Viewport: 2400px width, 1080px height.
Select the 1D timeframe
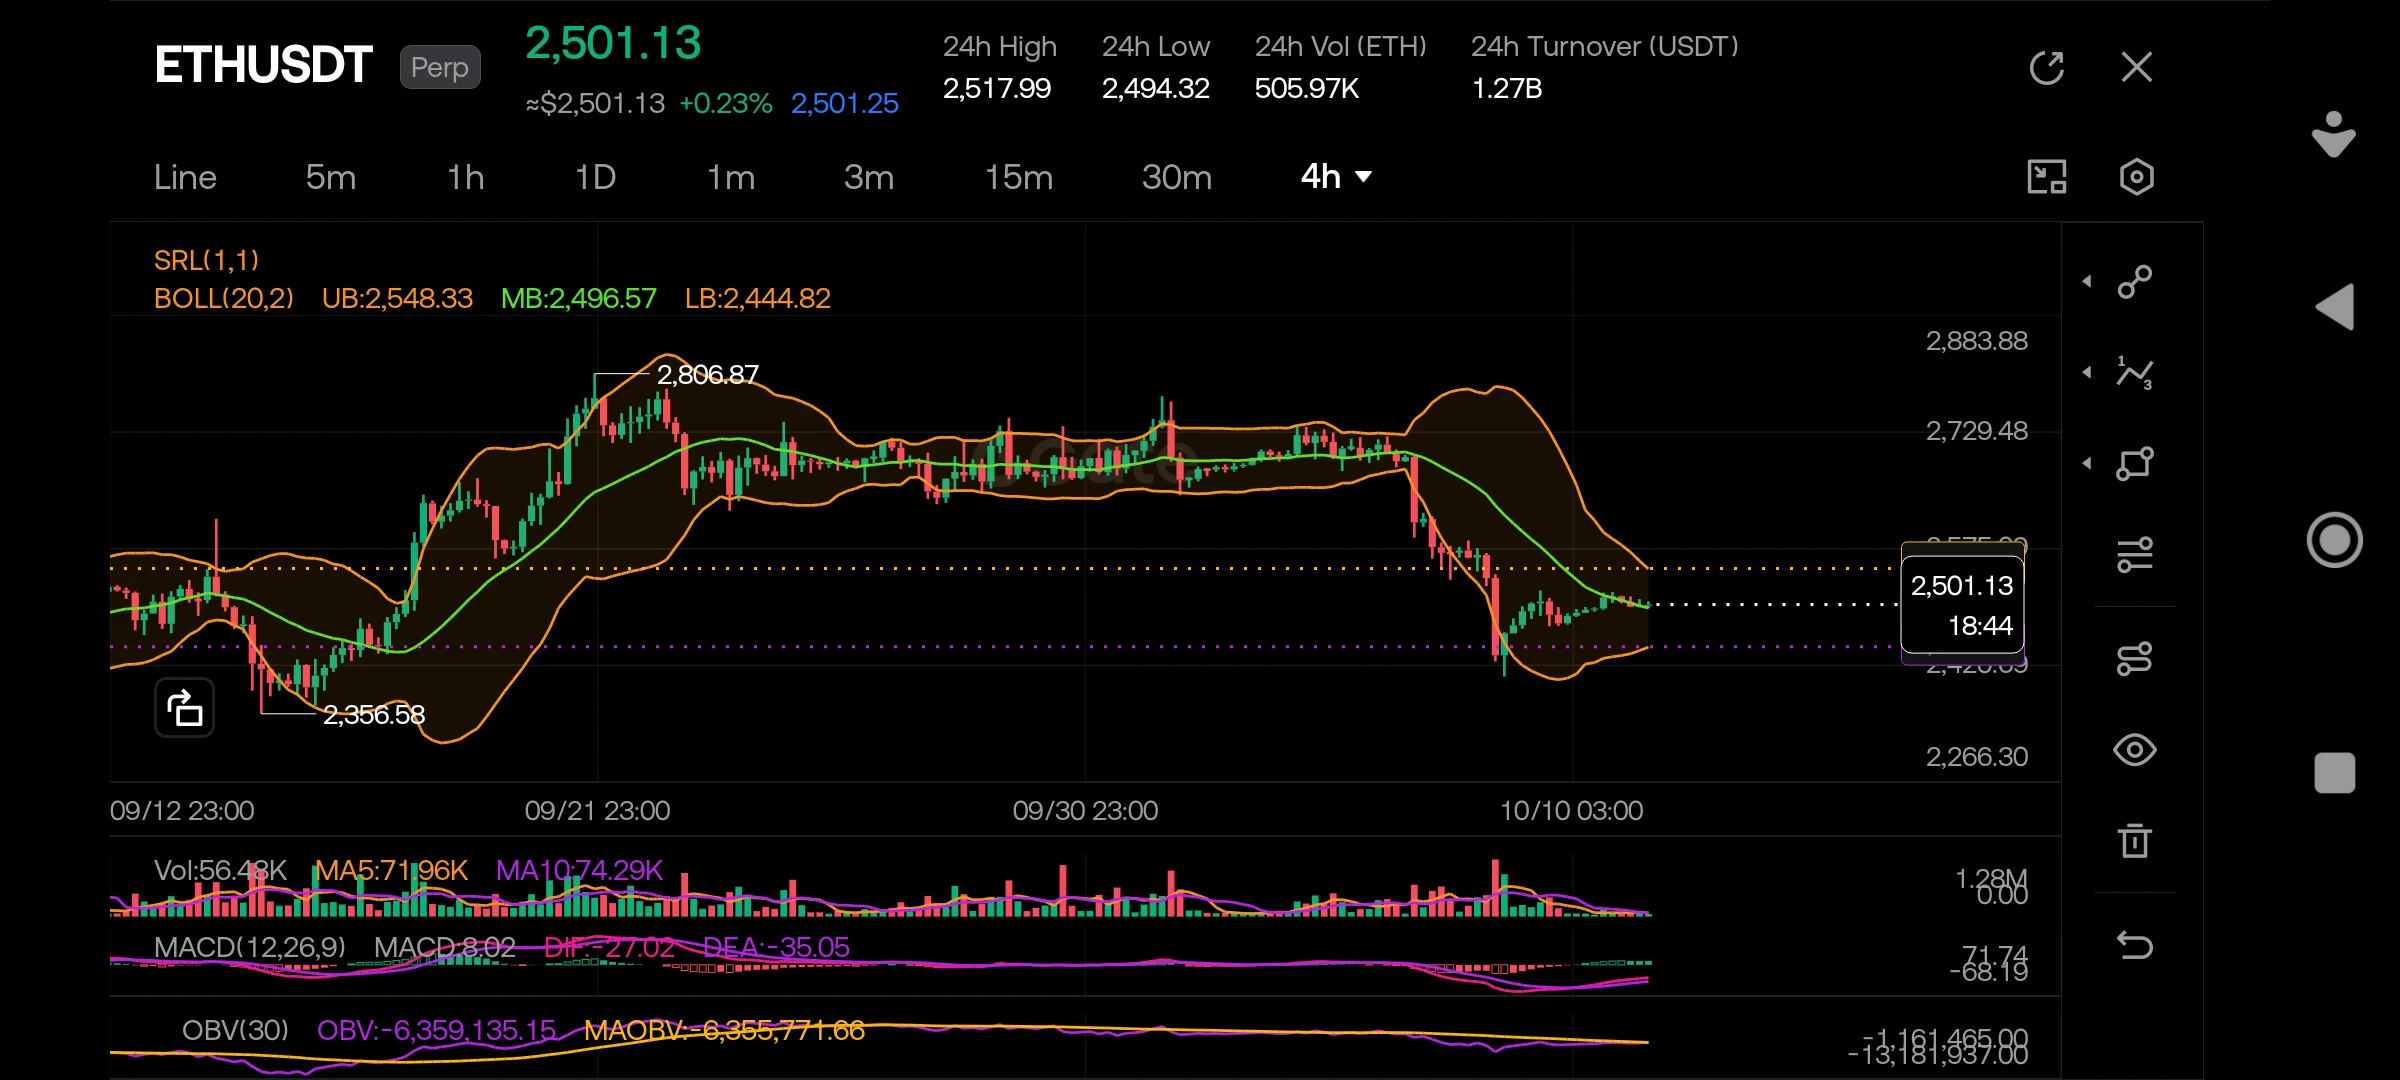tap(595, 177)
